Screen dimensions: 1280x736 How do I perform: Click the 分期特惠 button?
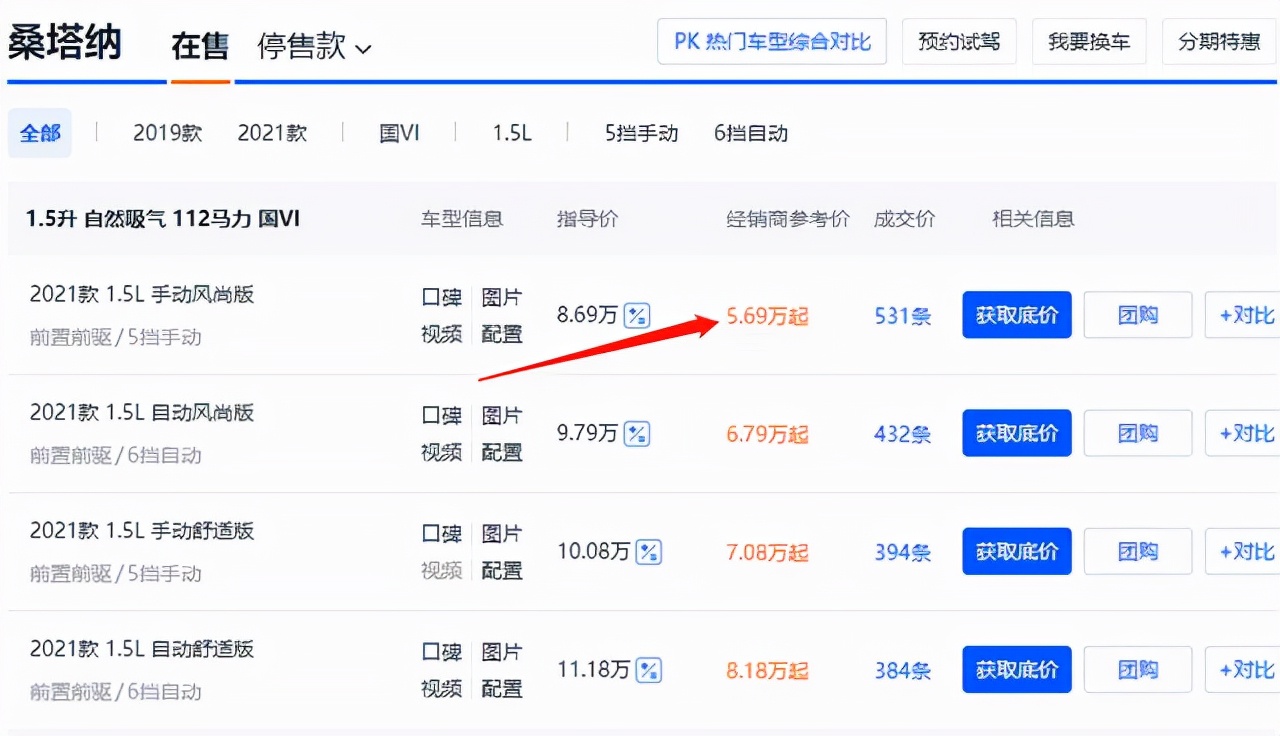pos(1219,42)
